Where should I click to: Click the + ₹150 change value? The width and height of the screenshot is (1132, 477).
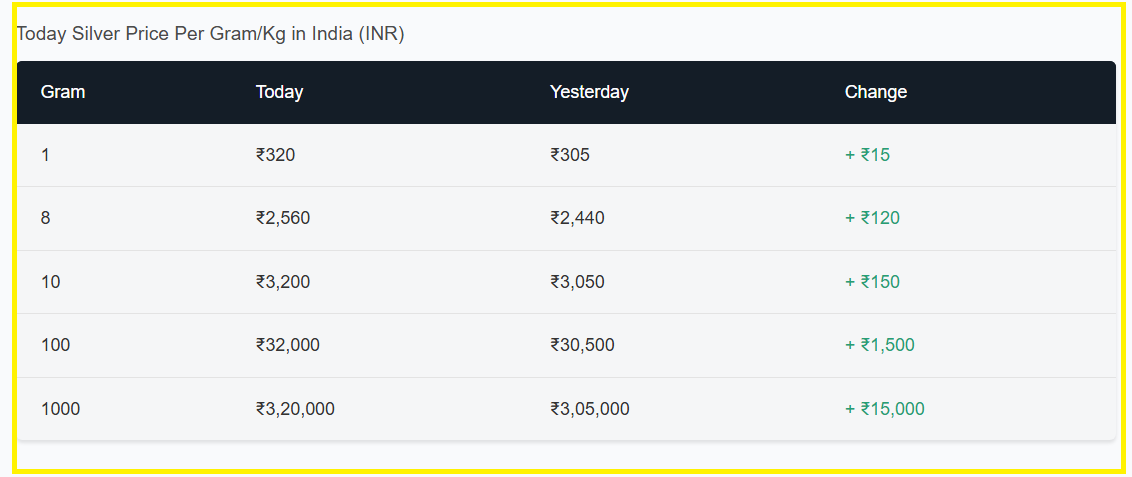[872, 282]
